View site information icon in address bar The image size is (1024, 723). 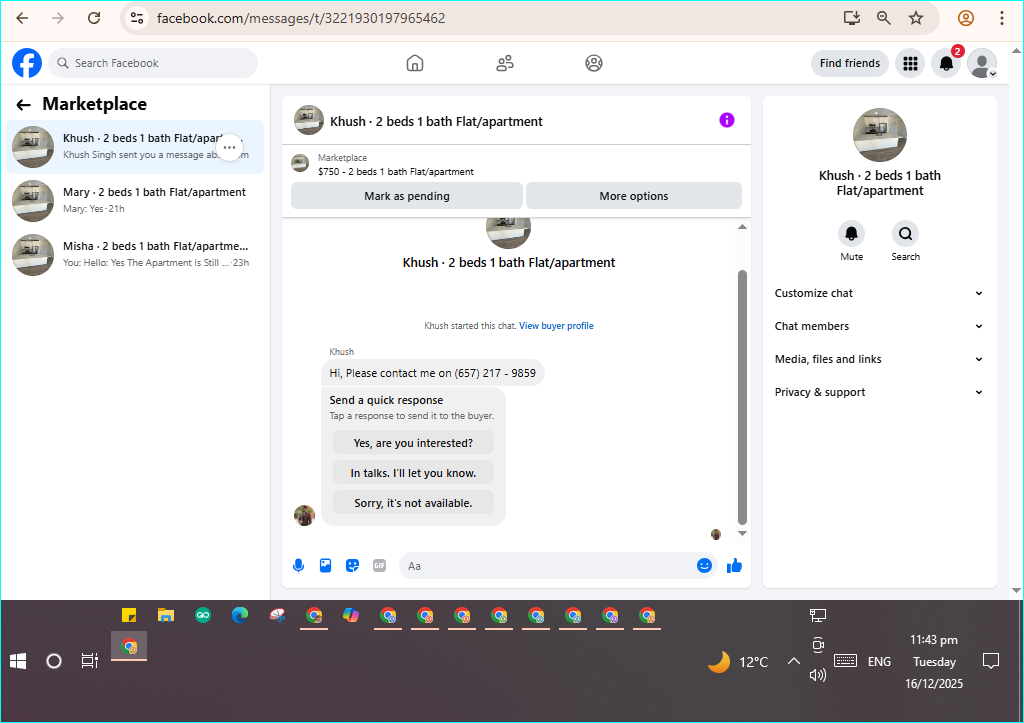(136, 18)
